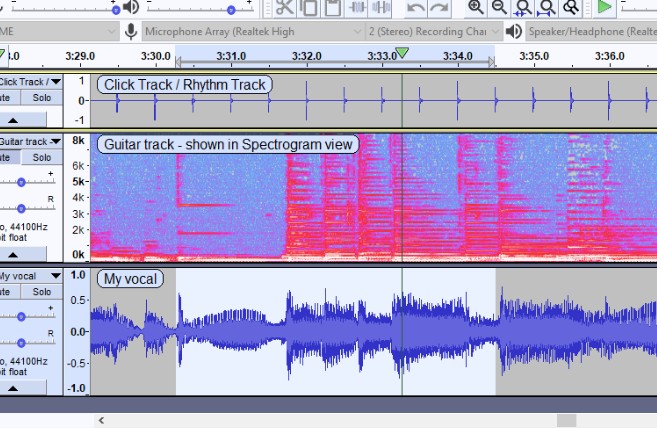Image resolution: width=657 pixels, height=428 pixels.
Task: Undo the last edit
Action: (x=416, y=7)
